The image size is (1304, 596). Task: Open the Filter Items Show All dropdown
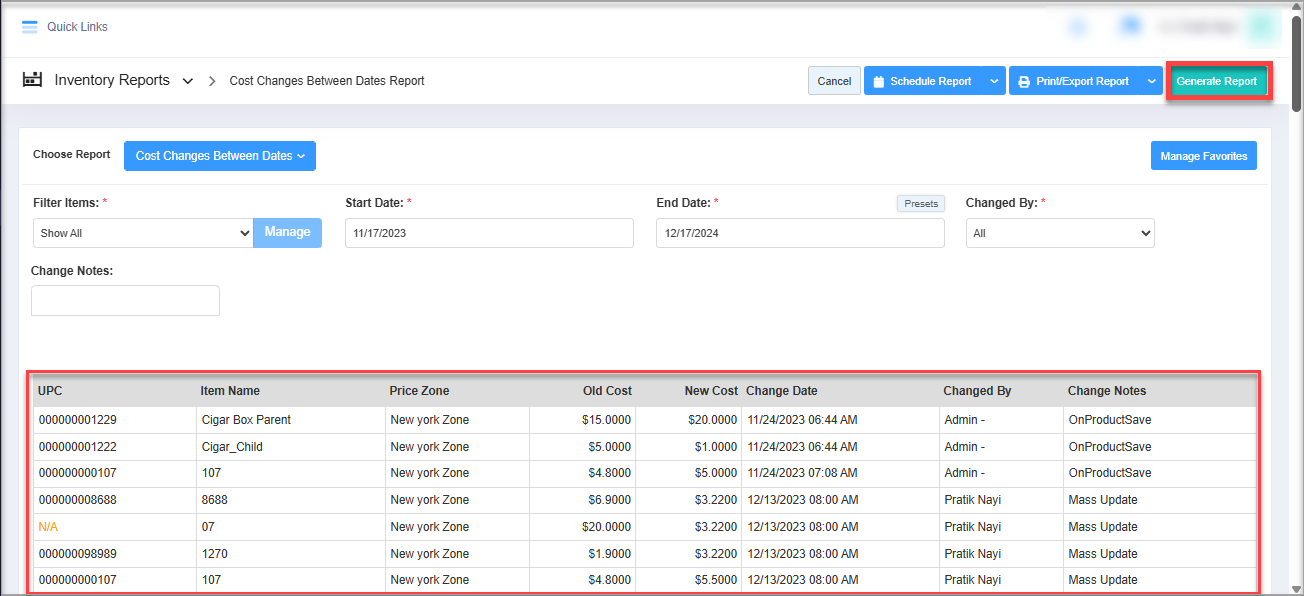pos(143,233)
